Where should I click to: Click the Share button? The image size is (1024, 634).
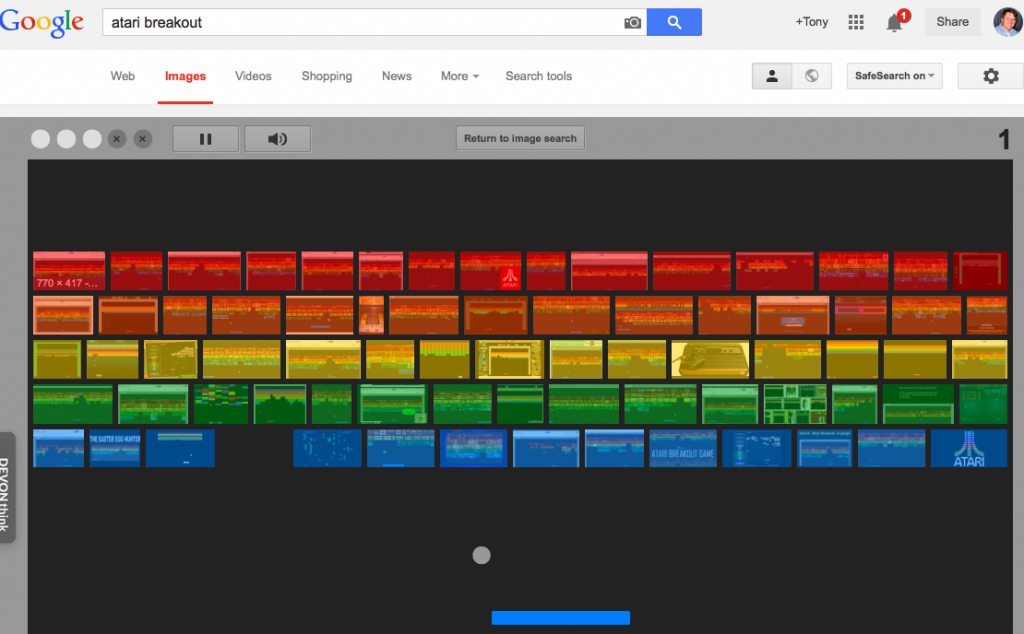(x=951, y=21)
